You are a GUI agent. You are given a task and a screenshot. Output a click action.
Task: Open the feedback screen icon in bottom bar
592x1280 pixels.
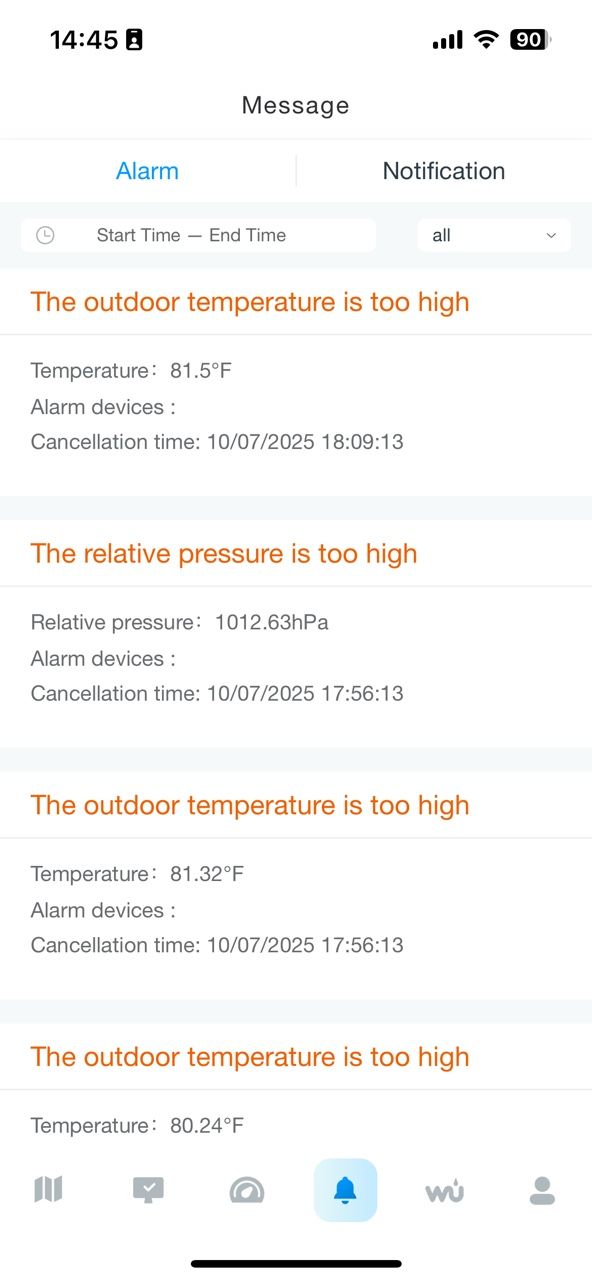148,1189
